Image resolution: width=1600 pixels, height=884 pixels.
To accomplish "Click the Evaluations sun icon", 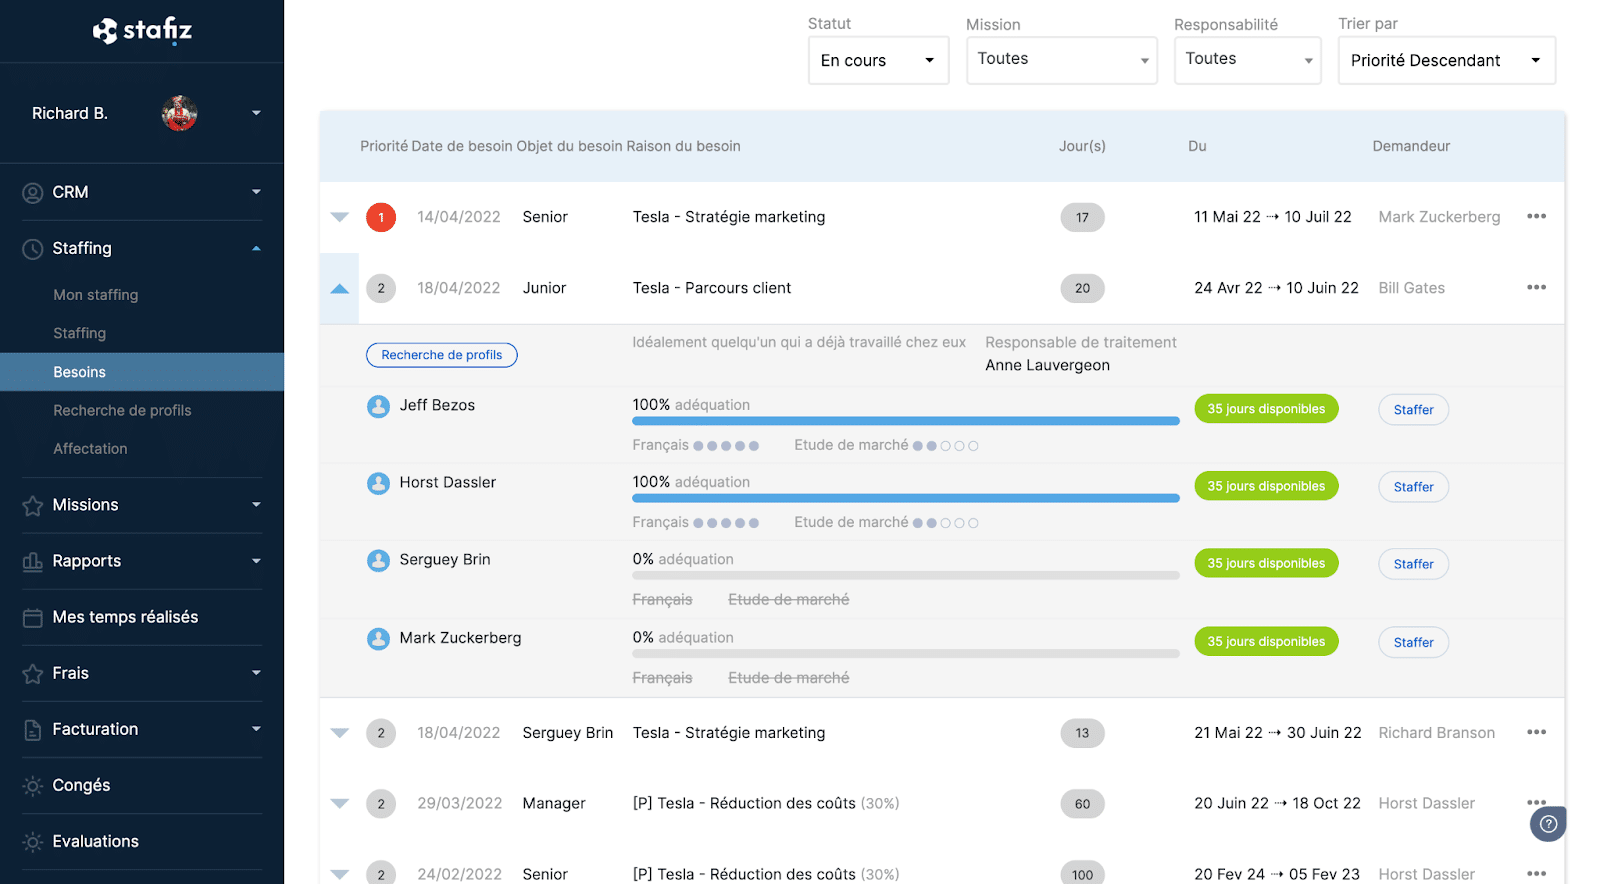I will click(33, 842).
